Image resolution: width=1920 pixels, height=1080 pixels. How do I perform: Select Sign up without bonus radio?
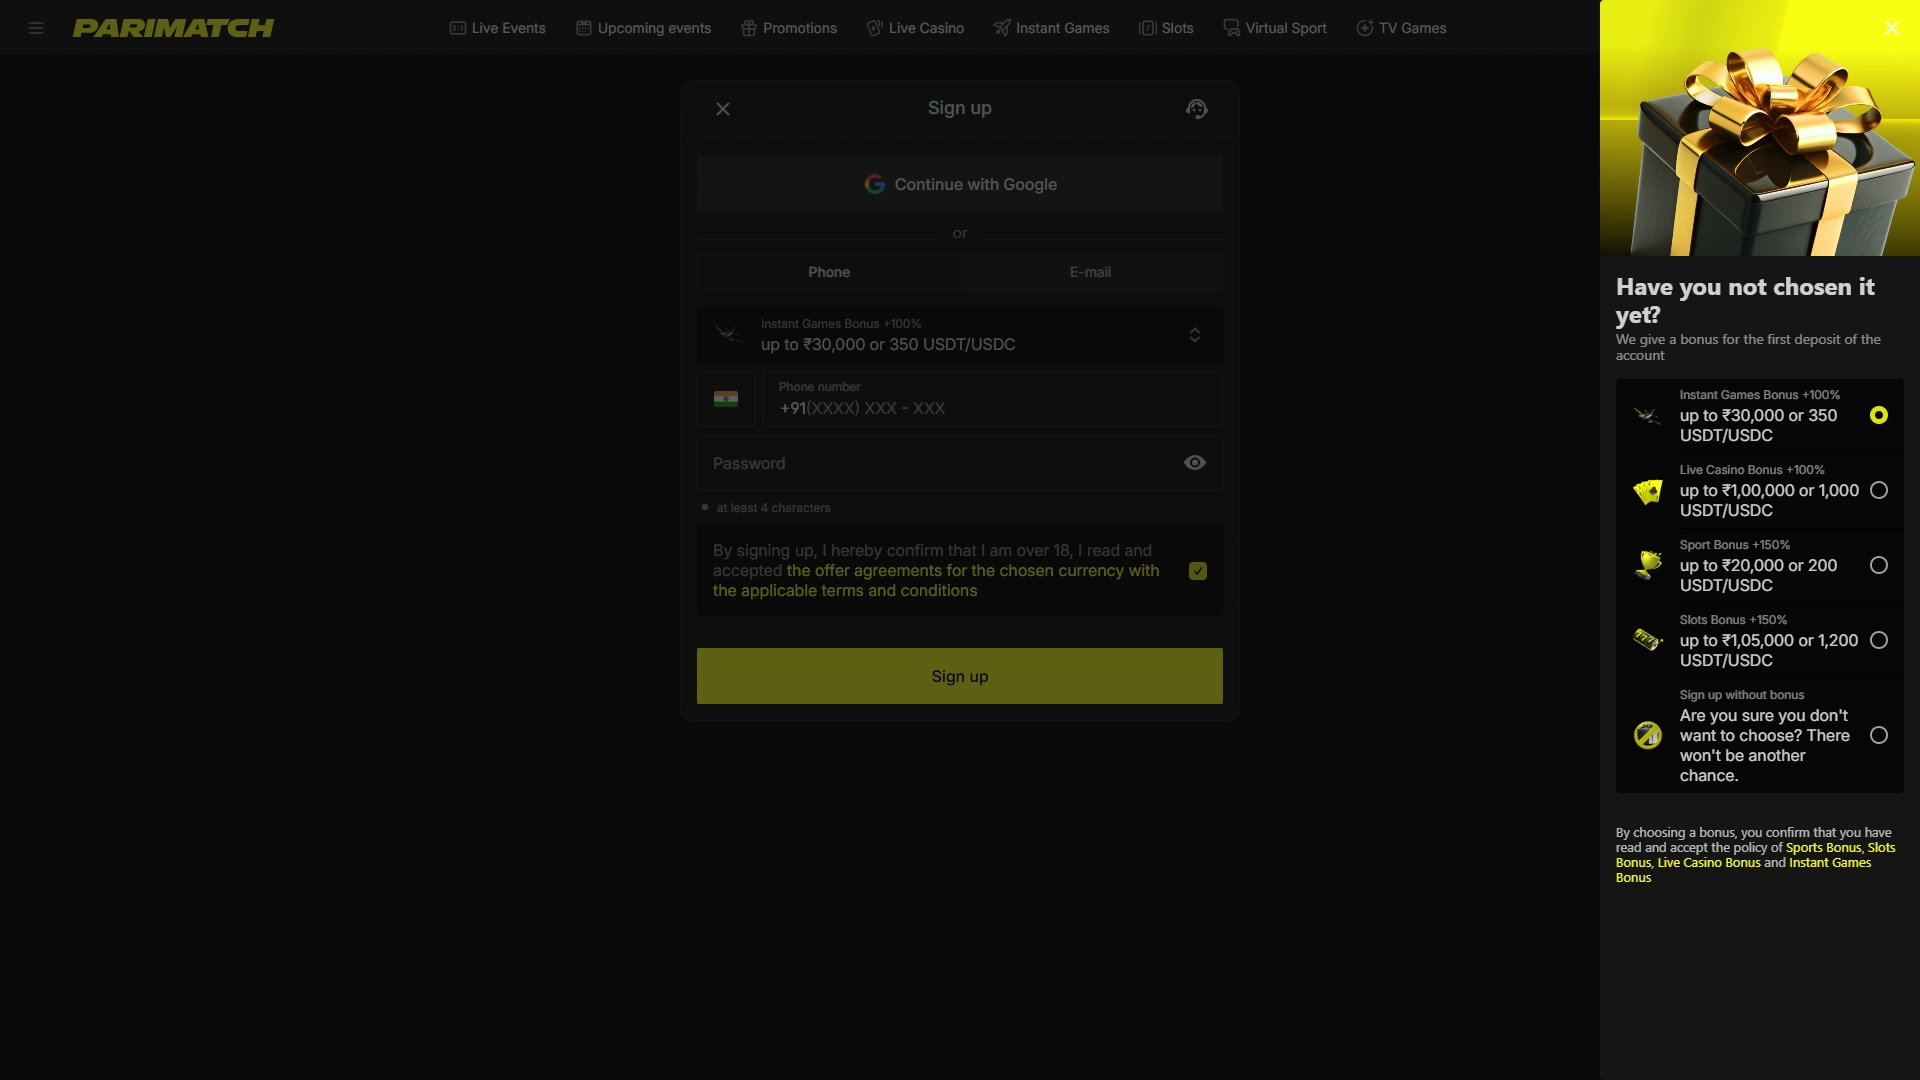point(1879,735)
